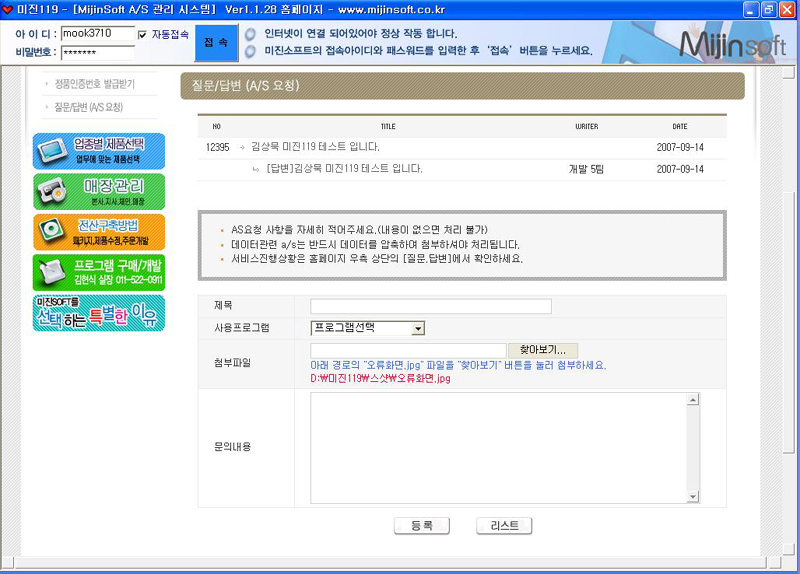Click the 리스트 button
This screenshot has height=574, width=800.
(x=504, y=526)
